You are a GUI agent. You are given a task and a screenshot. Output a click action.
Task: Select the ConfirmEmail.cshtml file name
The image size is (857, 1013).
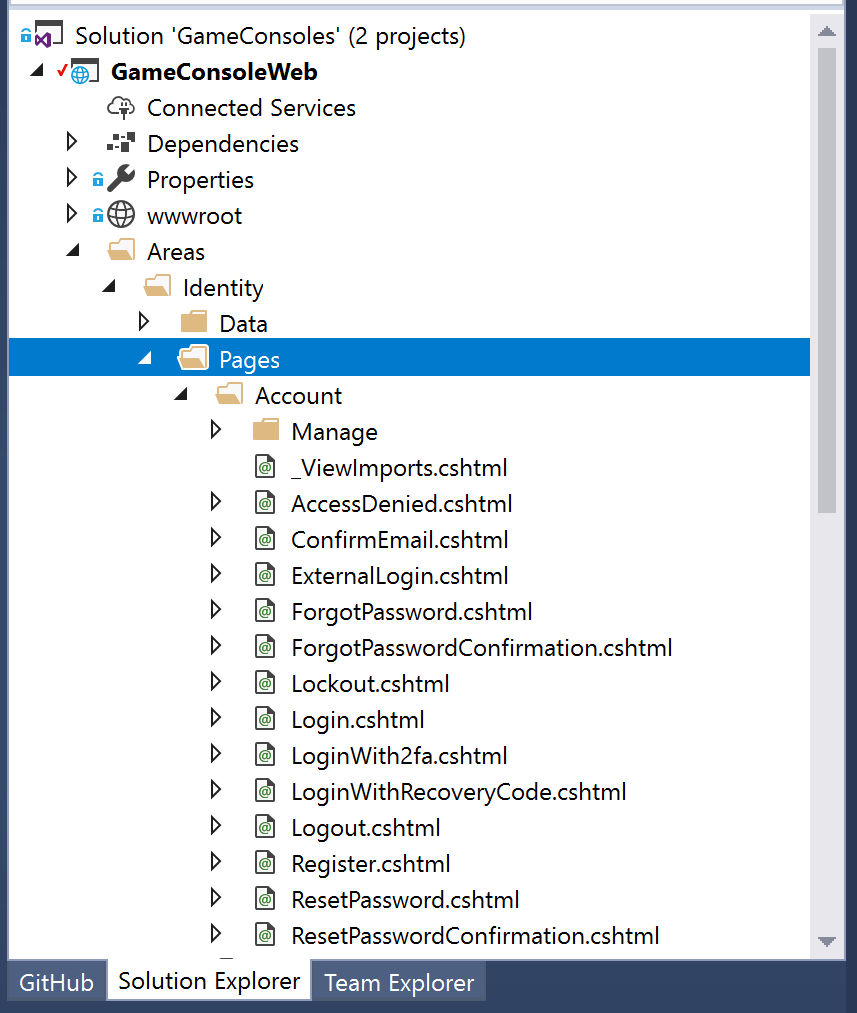[400, 540]
